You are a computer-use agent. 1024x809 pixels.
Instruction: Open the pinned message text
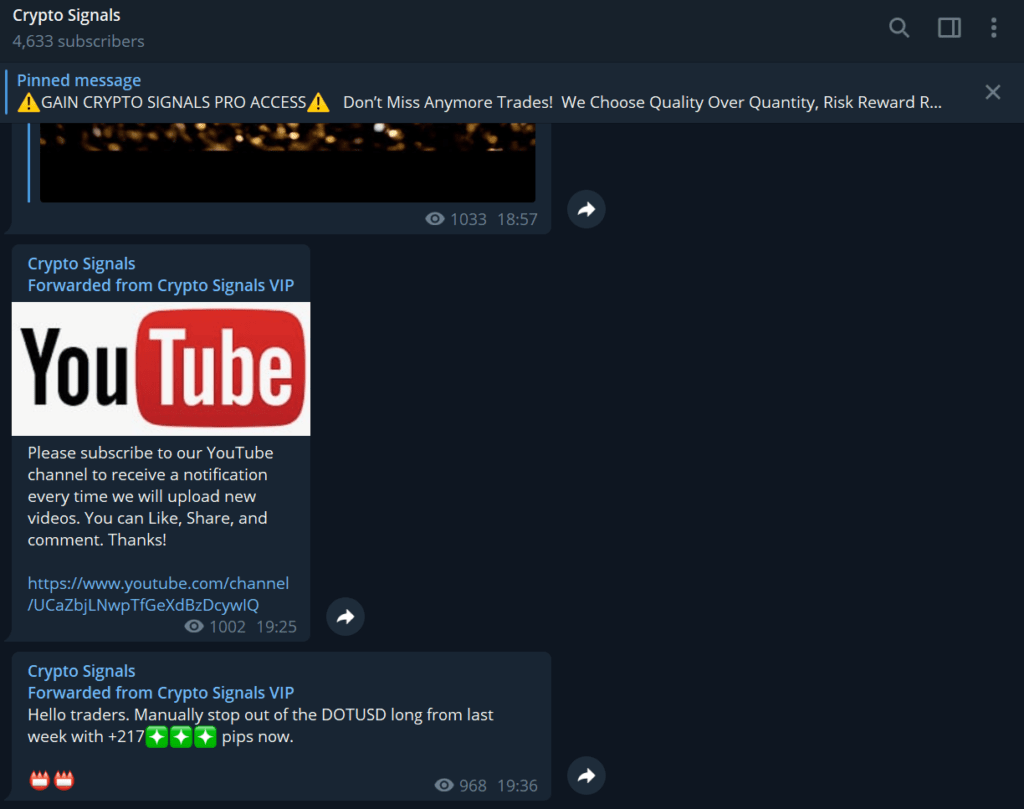pyautogui.click(x=479, y=102)
